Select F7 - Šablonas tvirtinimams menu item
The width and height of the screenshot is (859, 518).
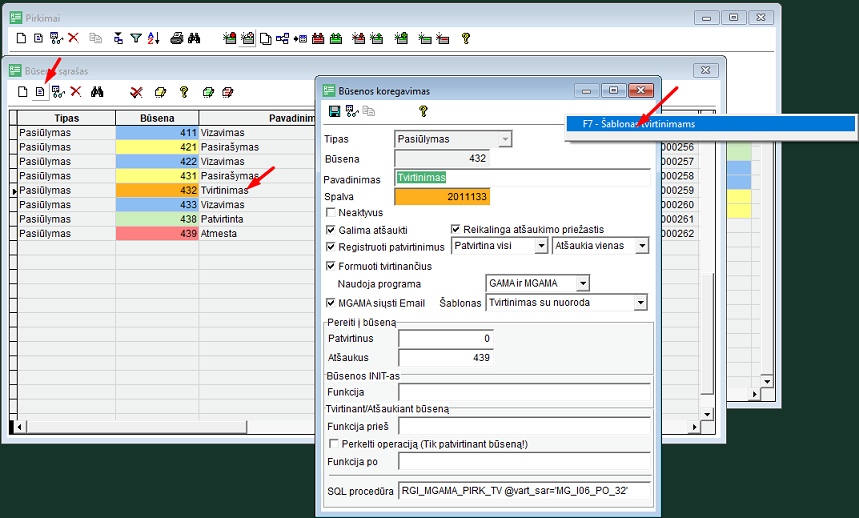coord(710,124)
